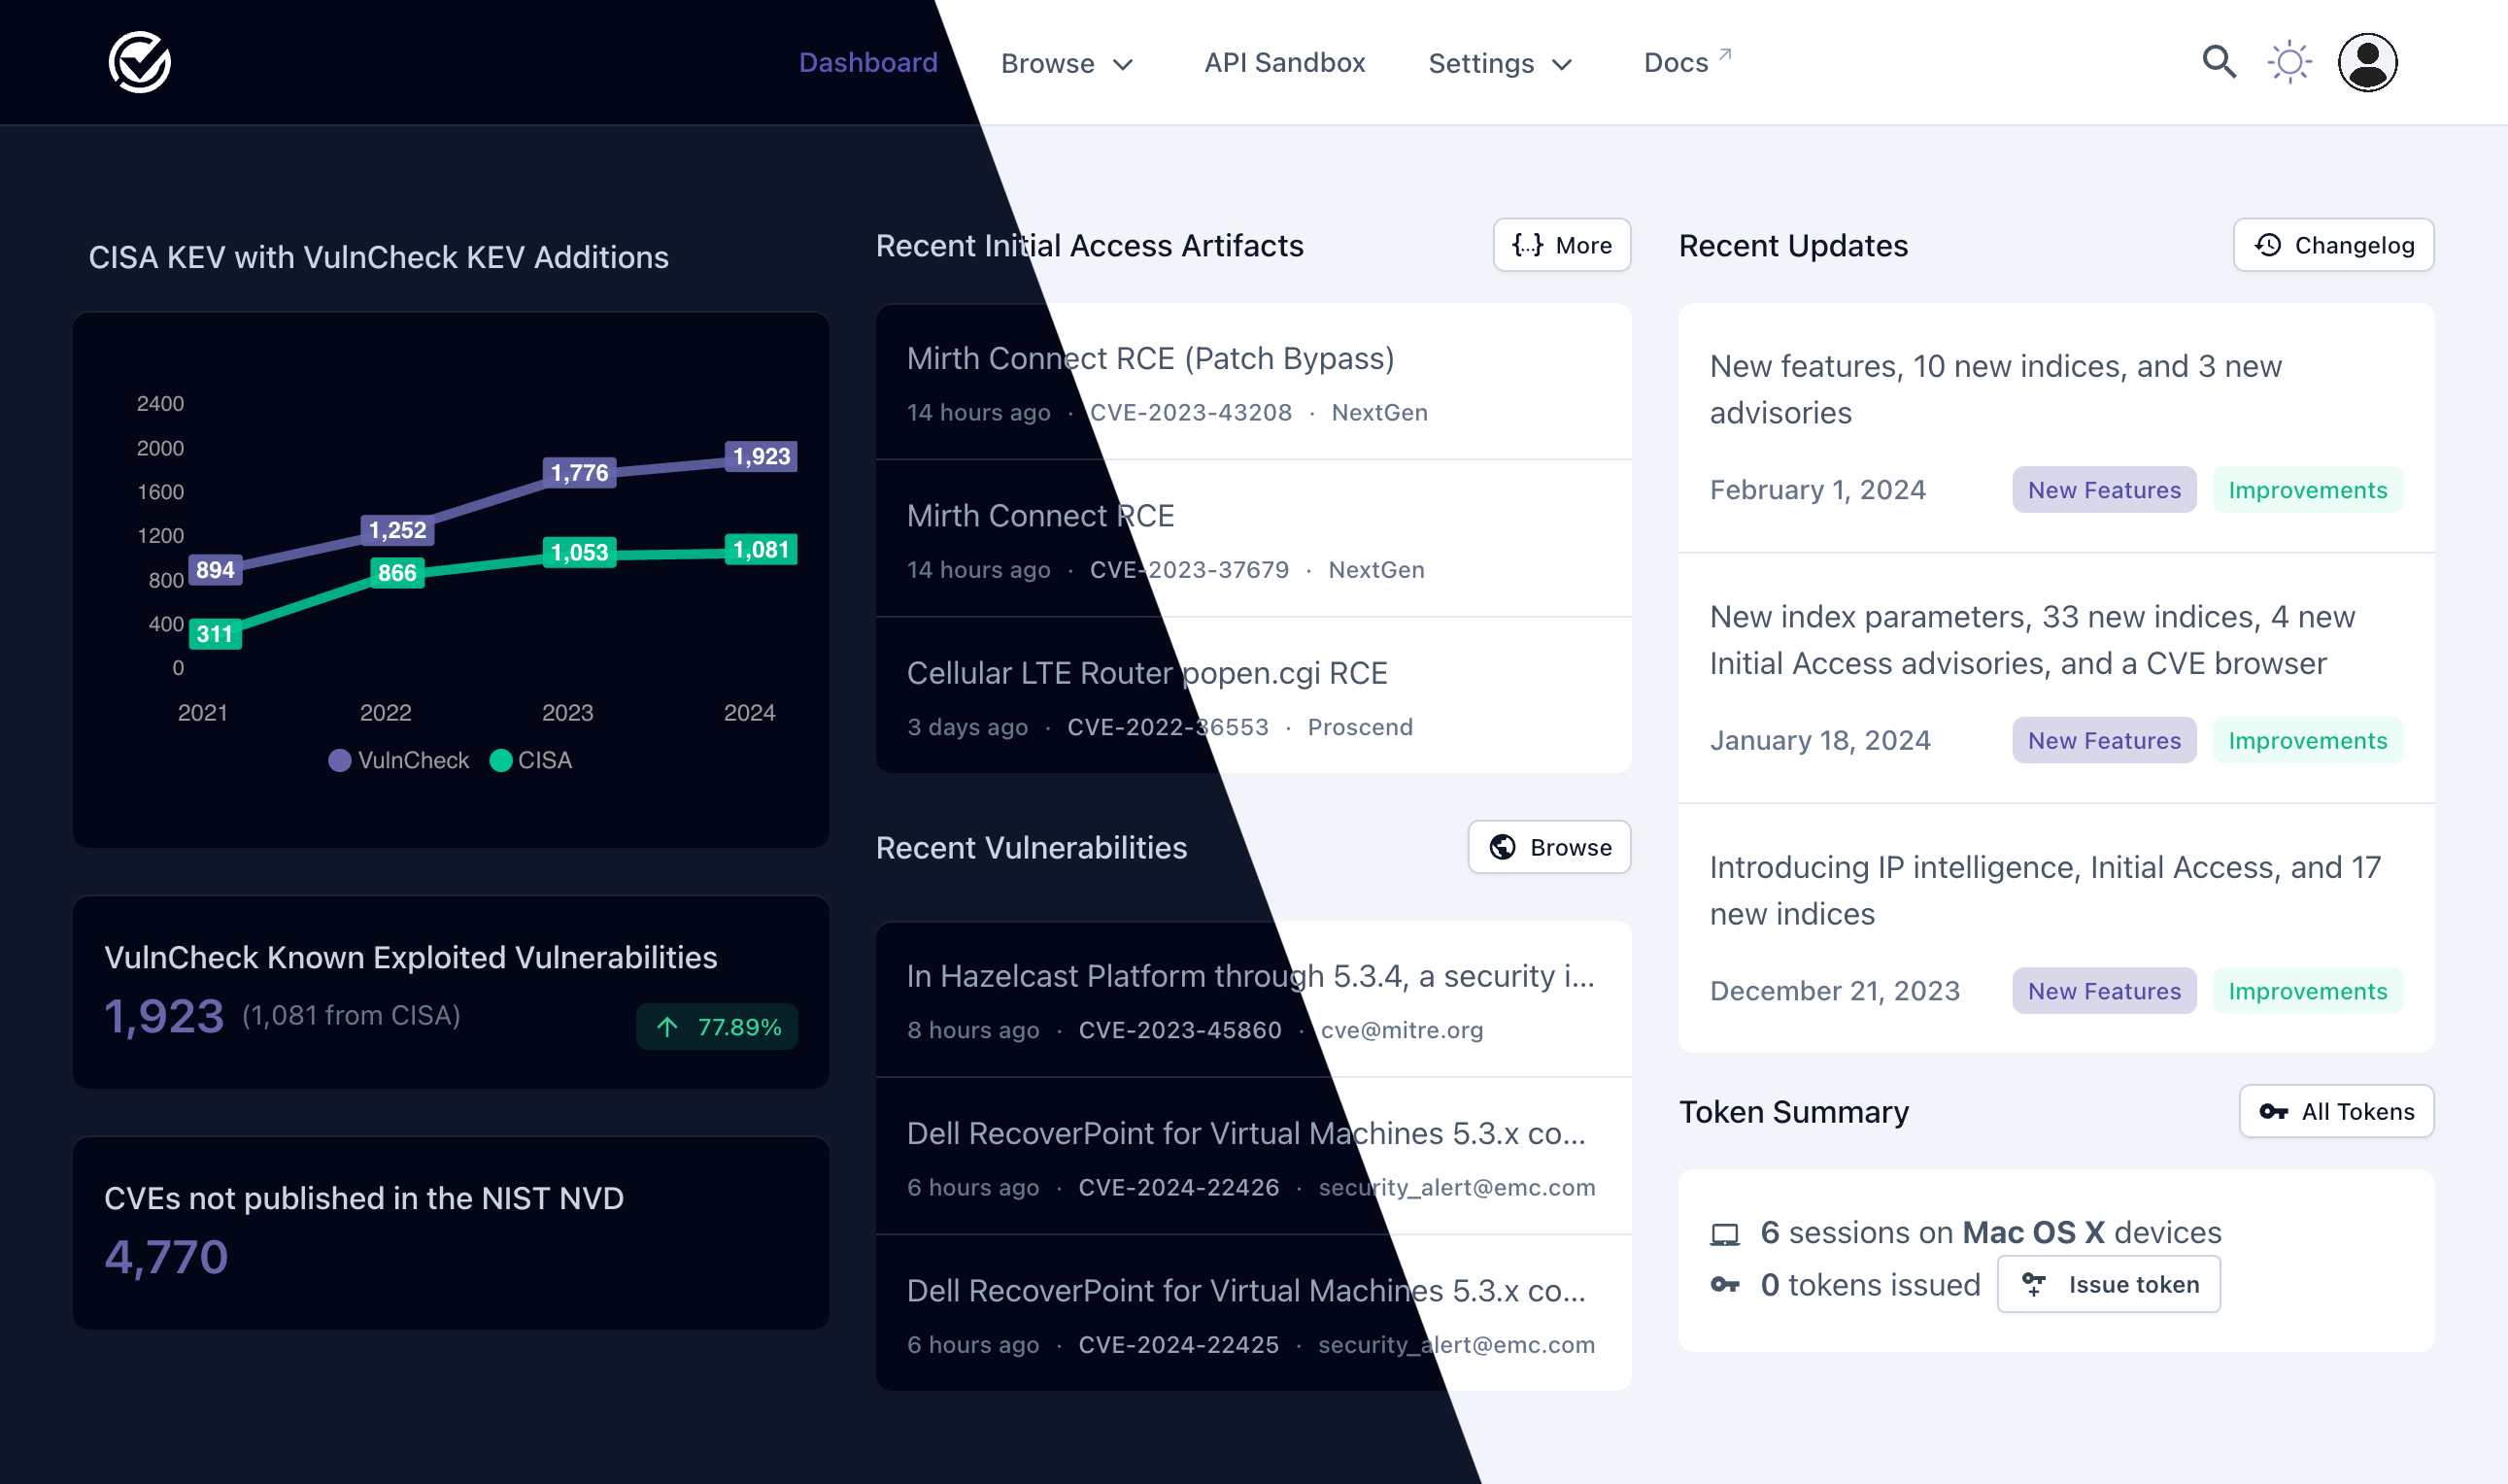Viewport: 2508px width, 1484px height.
Task: Click the braces icon in More button
Action: click(1527, 245)
